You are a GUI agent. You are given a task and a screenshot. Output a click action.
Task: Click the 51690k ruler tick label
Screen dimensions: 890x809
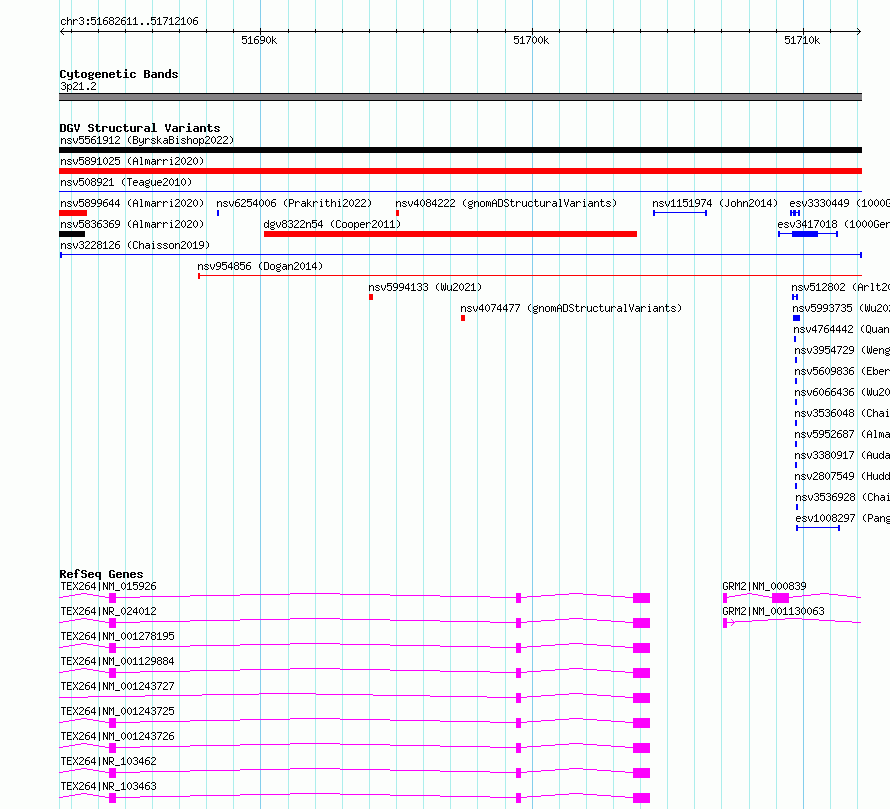[259, 40]
